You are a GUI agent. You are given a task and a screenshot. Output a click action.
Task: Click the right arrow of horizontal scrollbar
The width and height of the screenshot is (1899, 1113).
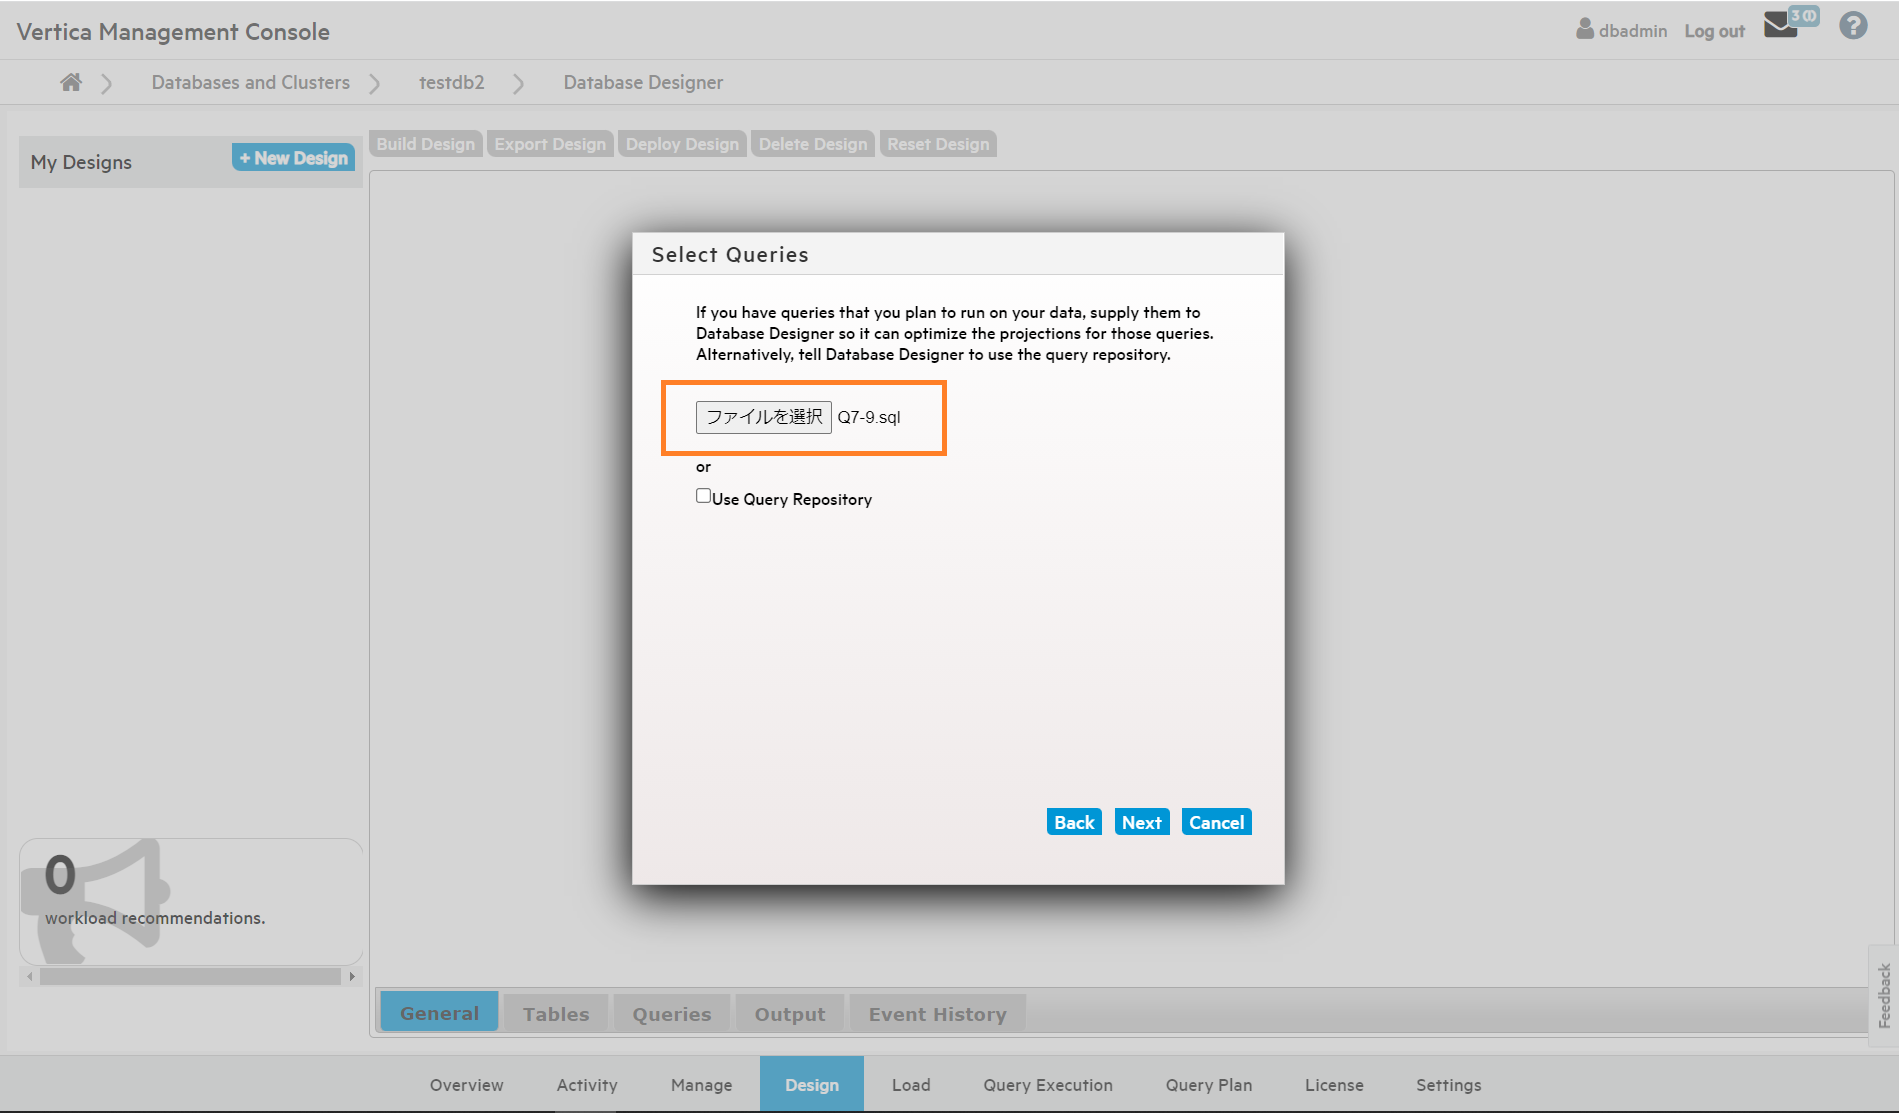pos(352,976)
